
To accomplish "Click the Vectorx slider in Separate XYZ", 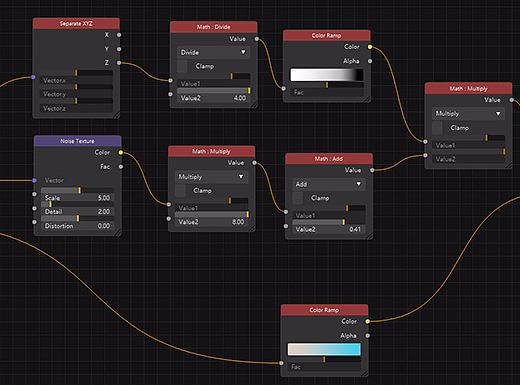I will 76,77.
